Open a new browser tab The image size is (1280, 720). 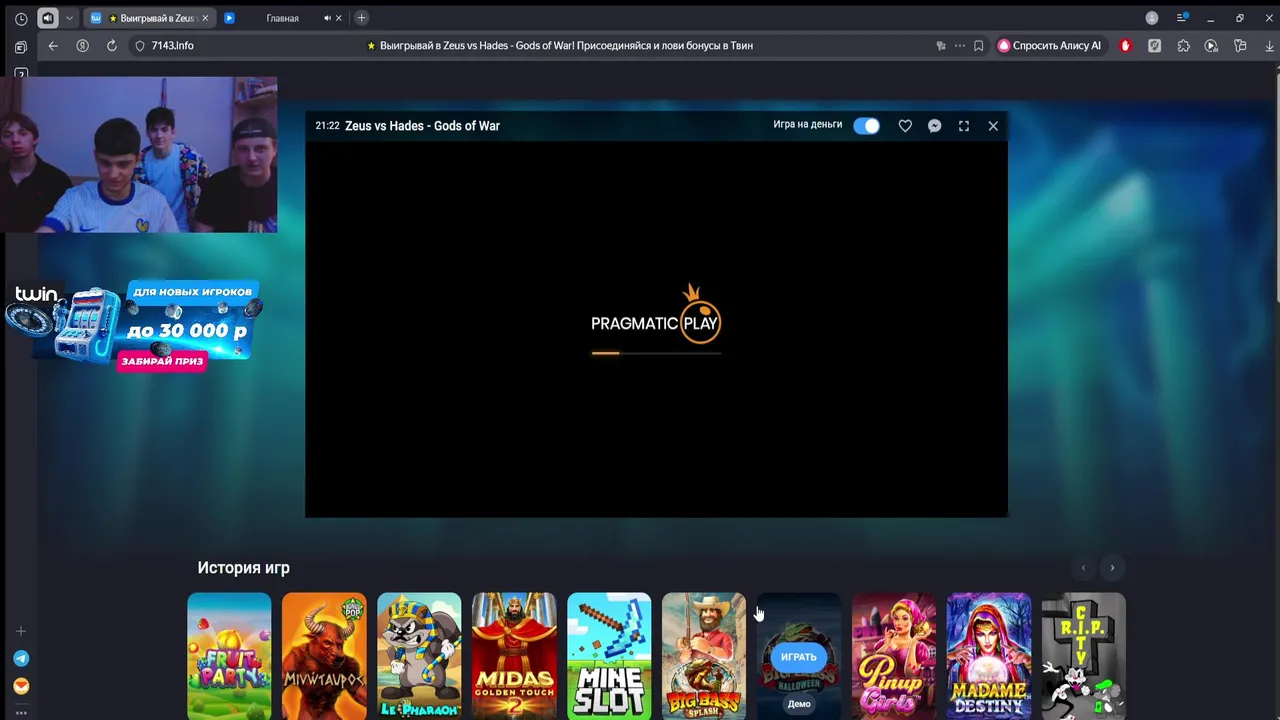click(361, 18)
